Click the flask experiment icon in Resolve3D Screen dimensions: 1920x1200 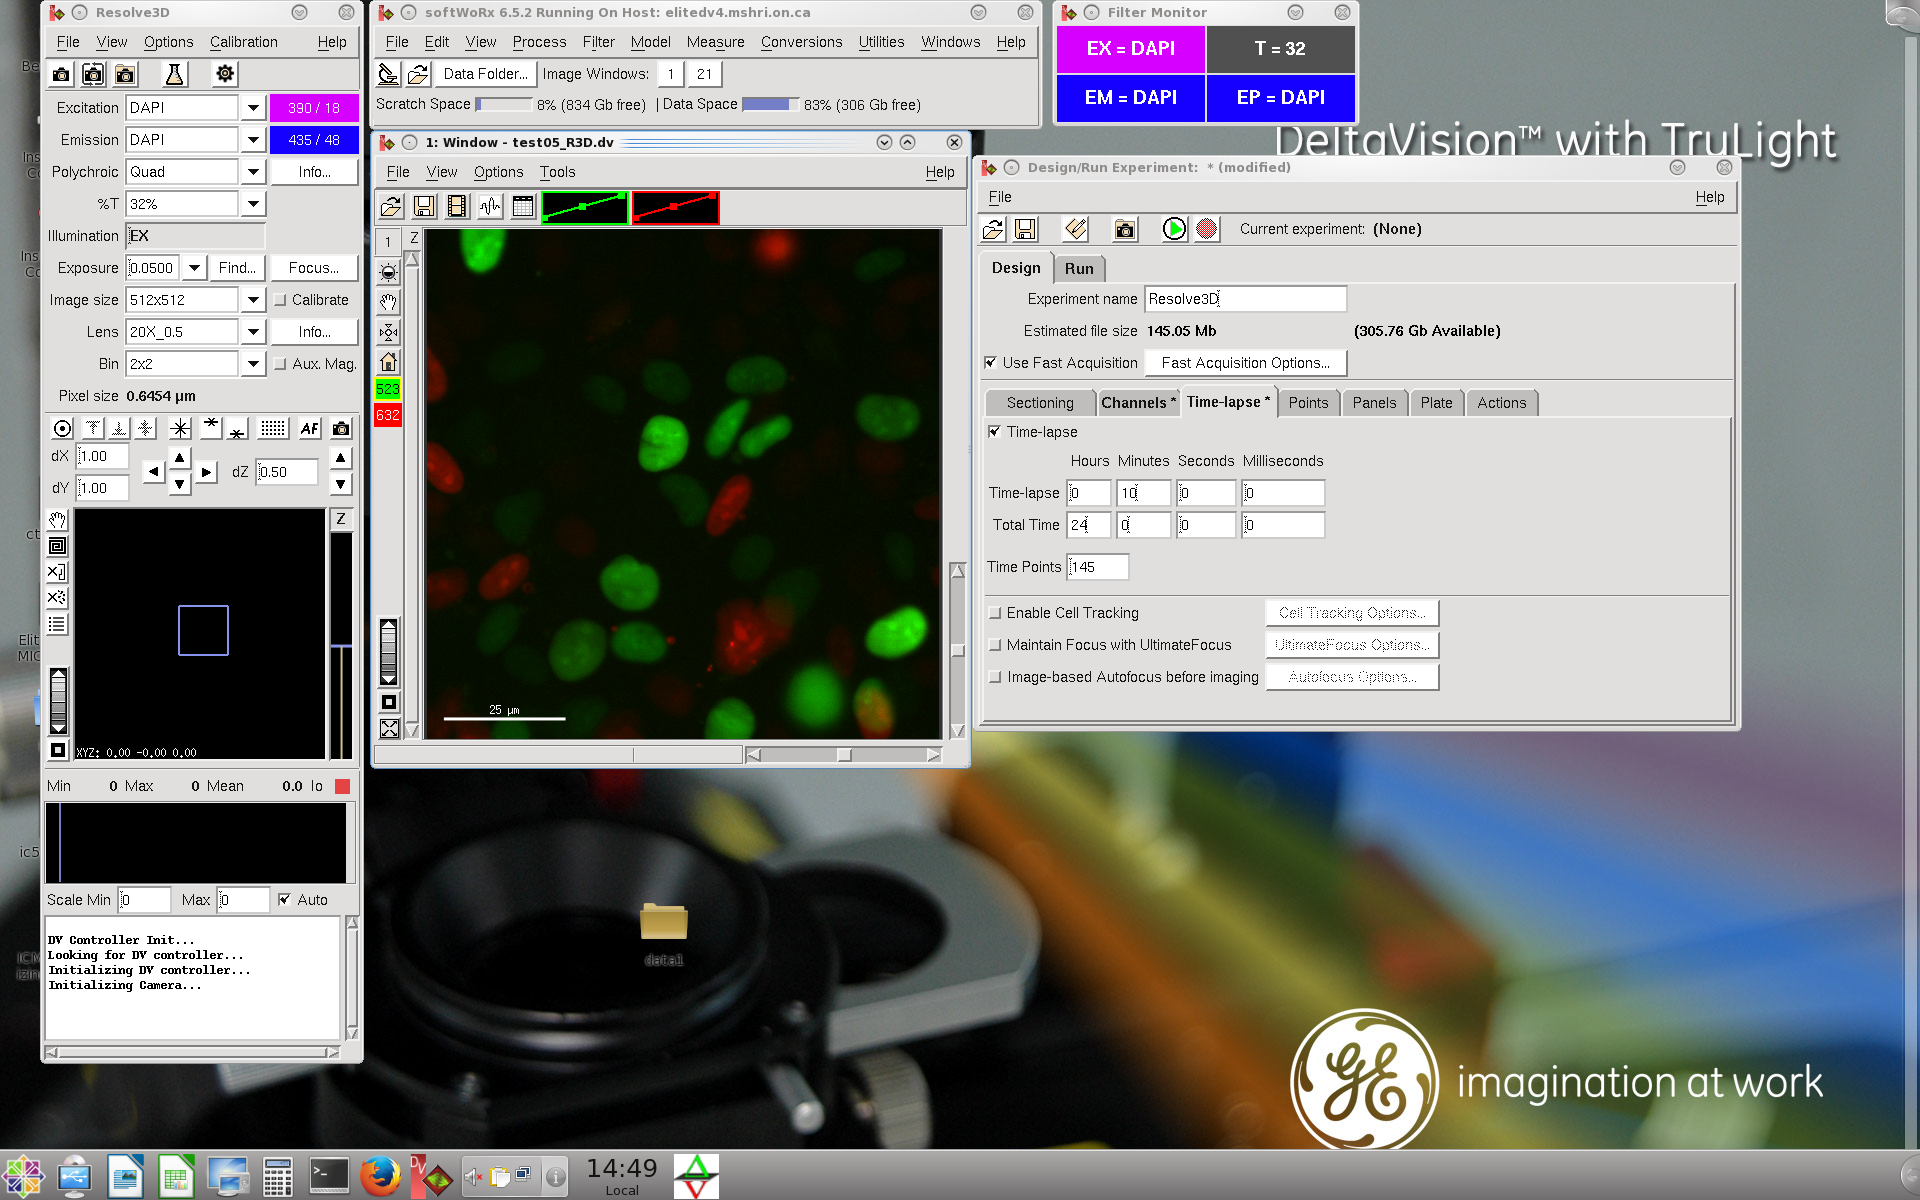point(174,74)
